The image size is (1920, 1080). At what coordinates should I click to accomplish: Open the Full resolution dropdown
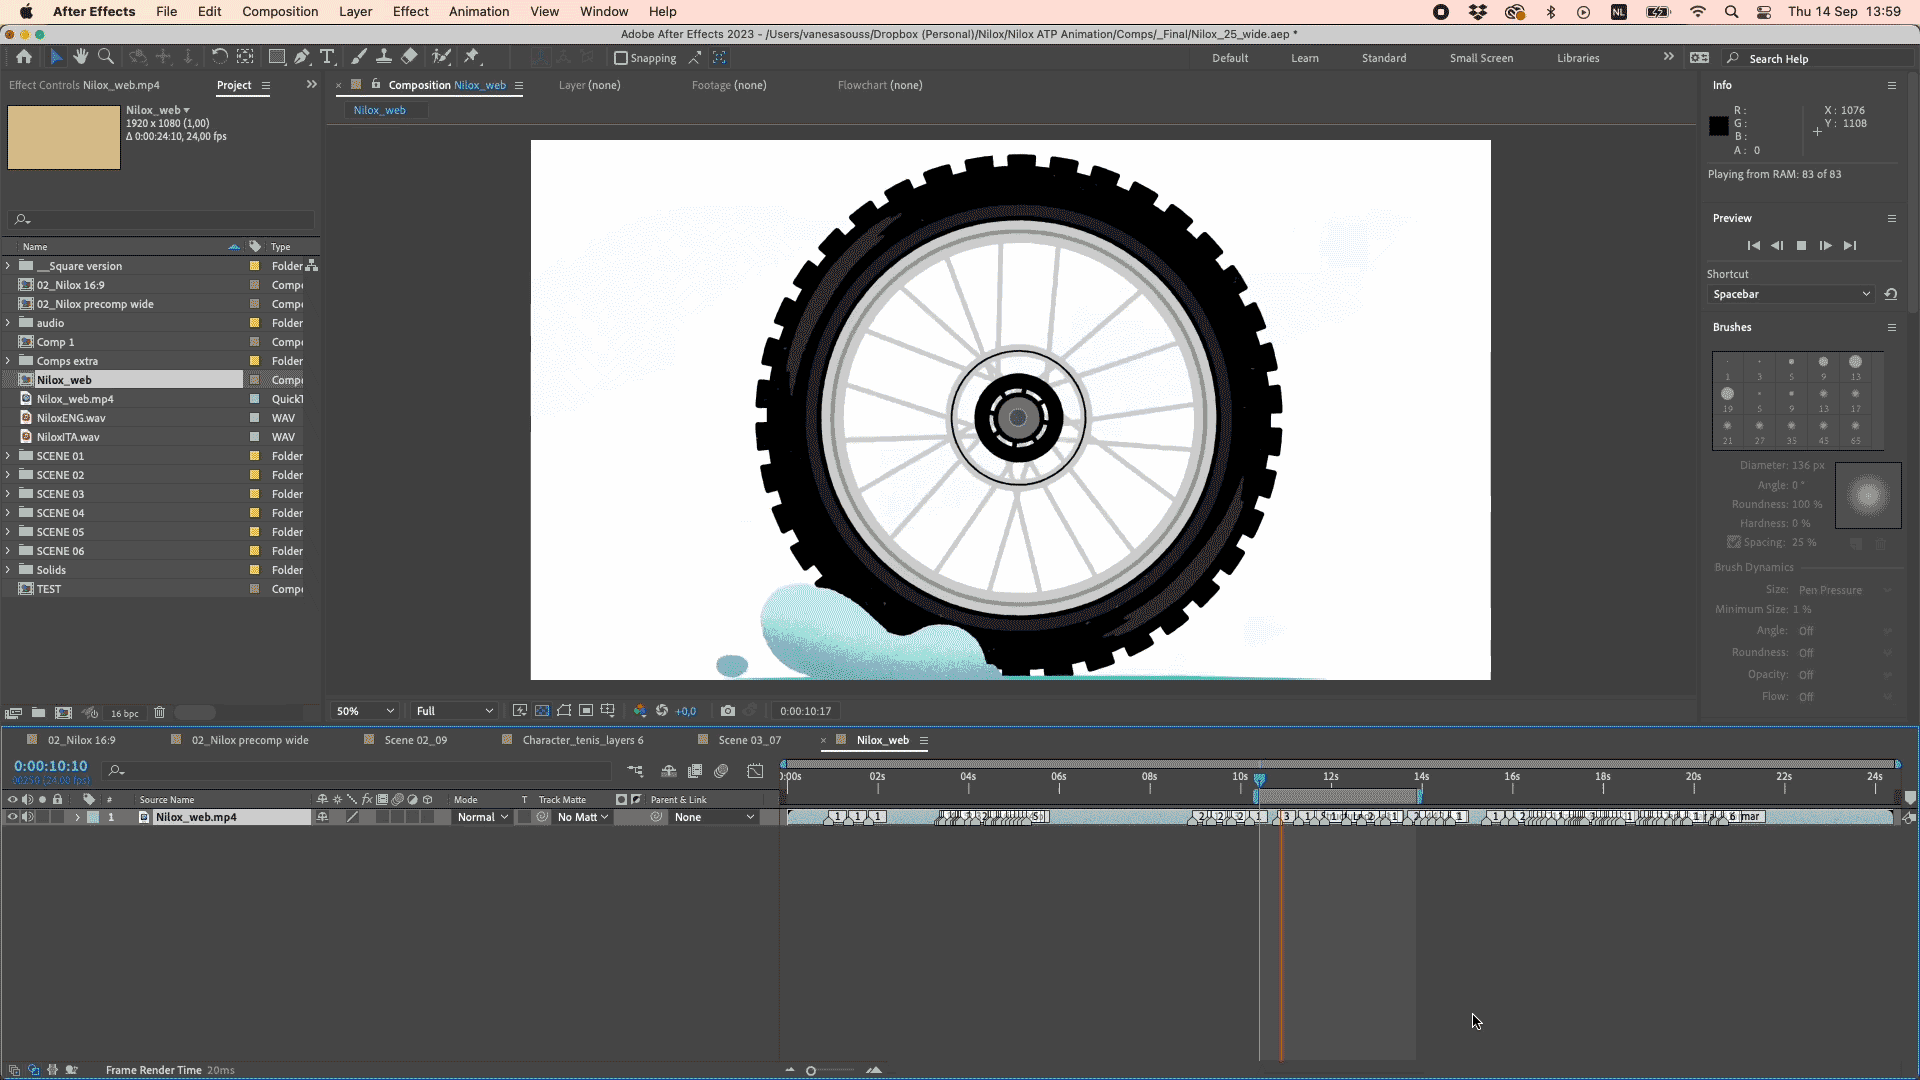click(x=455, y=711)
